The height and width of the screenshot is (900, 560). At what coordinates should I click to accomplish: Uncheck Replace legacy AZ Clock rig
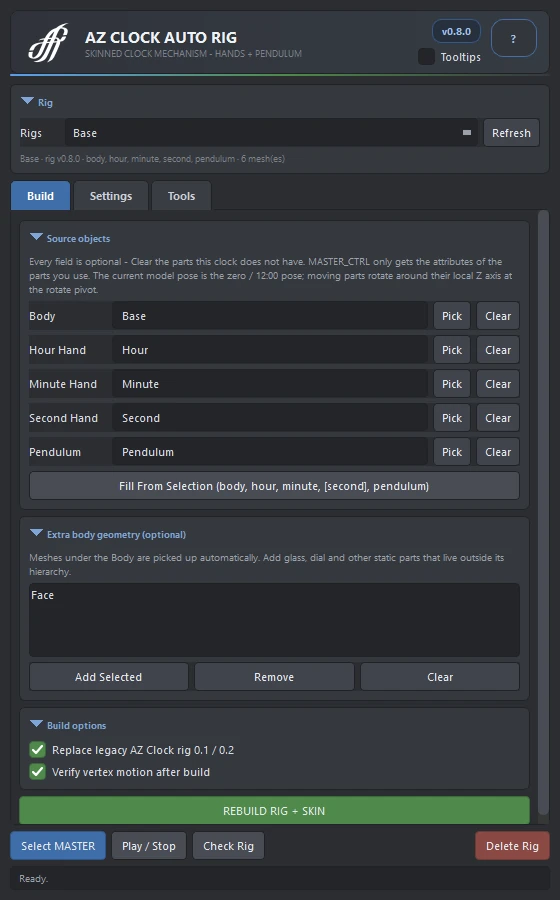[x=38, y=750]
